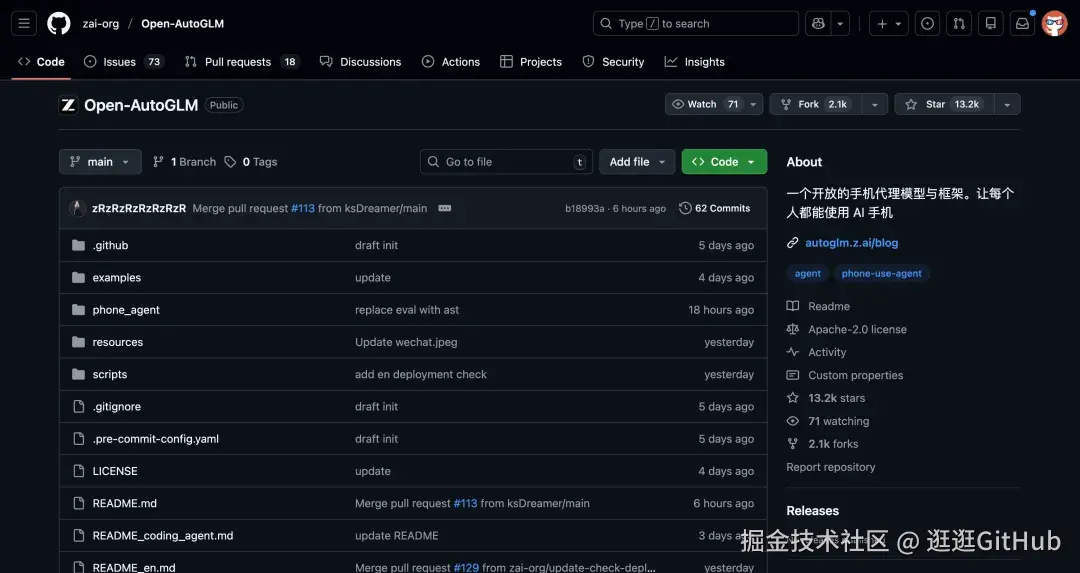Open the user avatar menu
Viewport: 1080px width, 573px height.
click(1054, 23)
